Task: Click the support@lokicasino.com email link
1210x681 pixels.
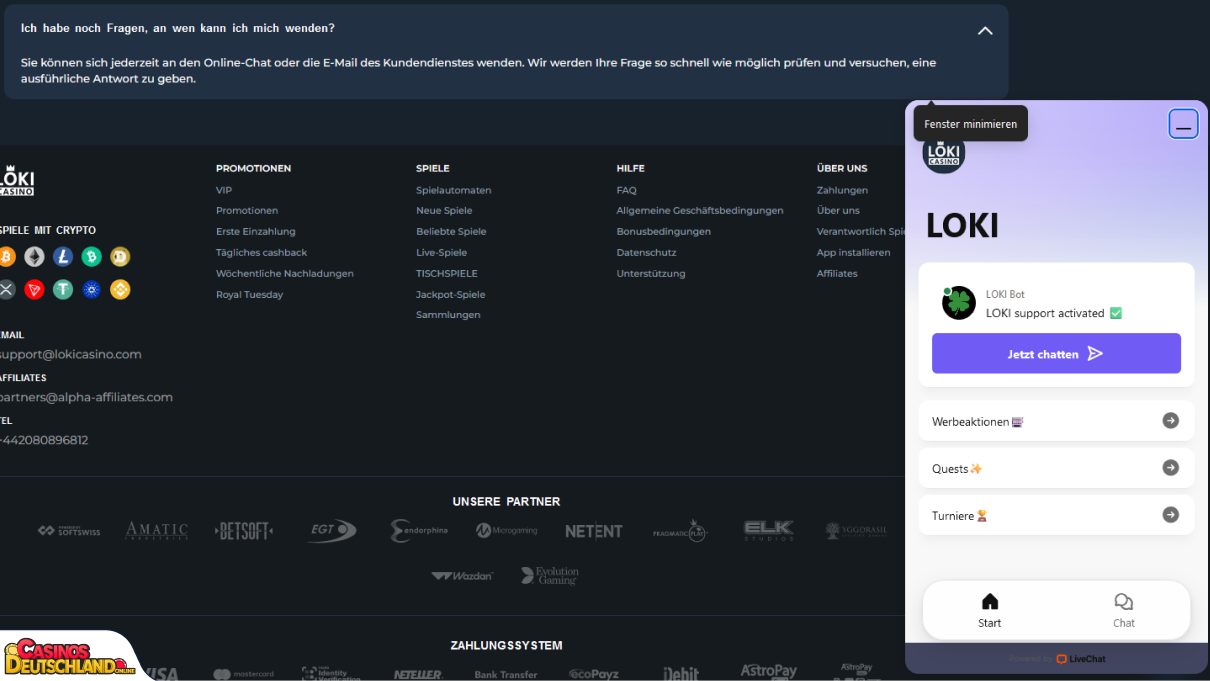Action: 70,355
